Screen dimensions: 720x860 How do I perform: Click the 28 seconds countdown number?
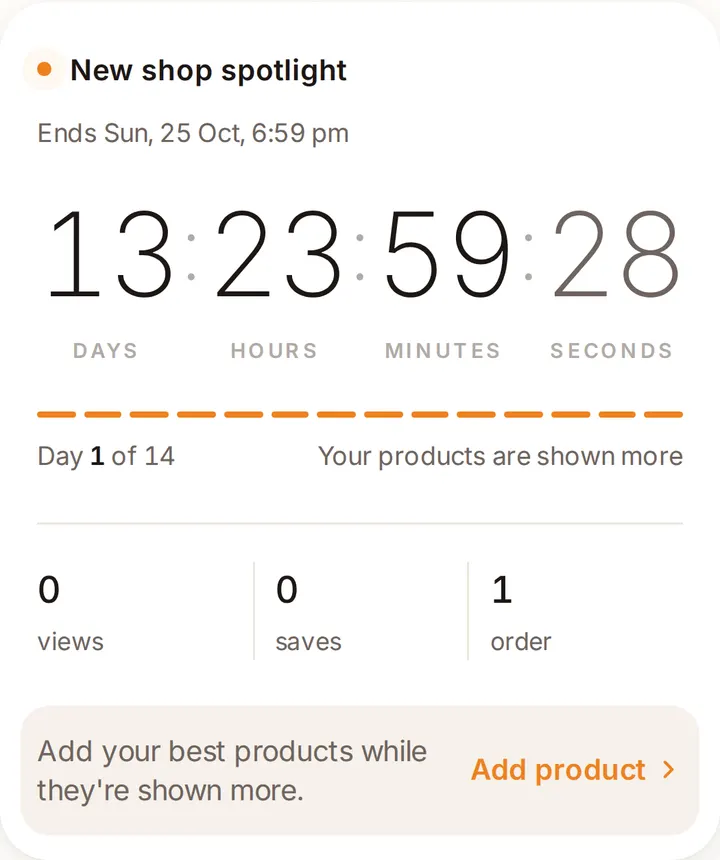click(616, 254)
